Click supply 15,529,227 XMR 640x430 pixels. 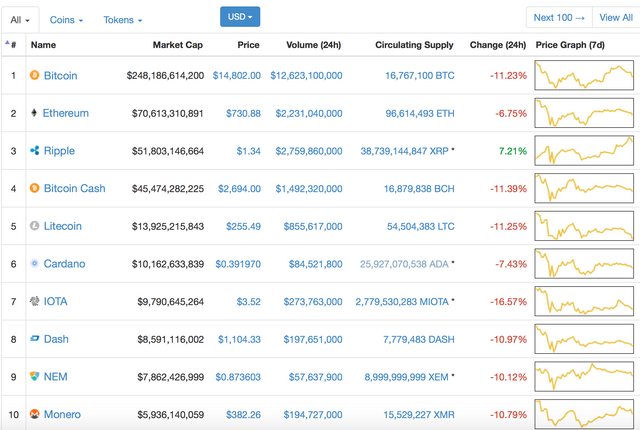click(x=419, y=415)
